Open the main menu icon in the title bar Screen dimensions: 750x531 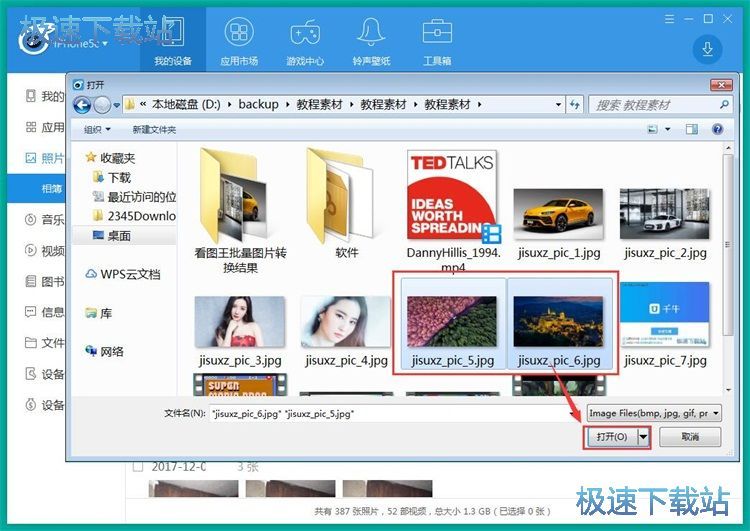pos(670,19)
